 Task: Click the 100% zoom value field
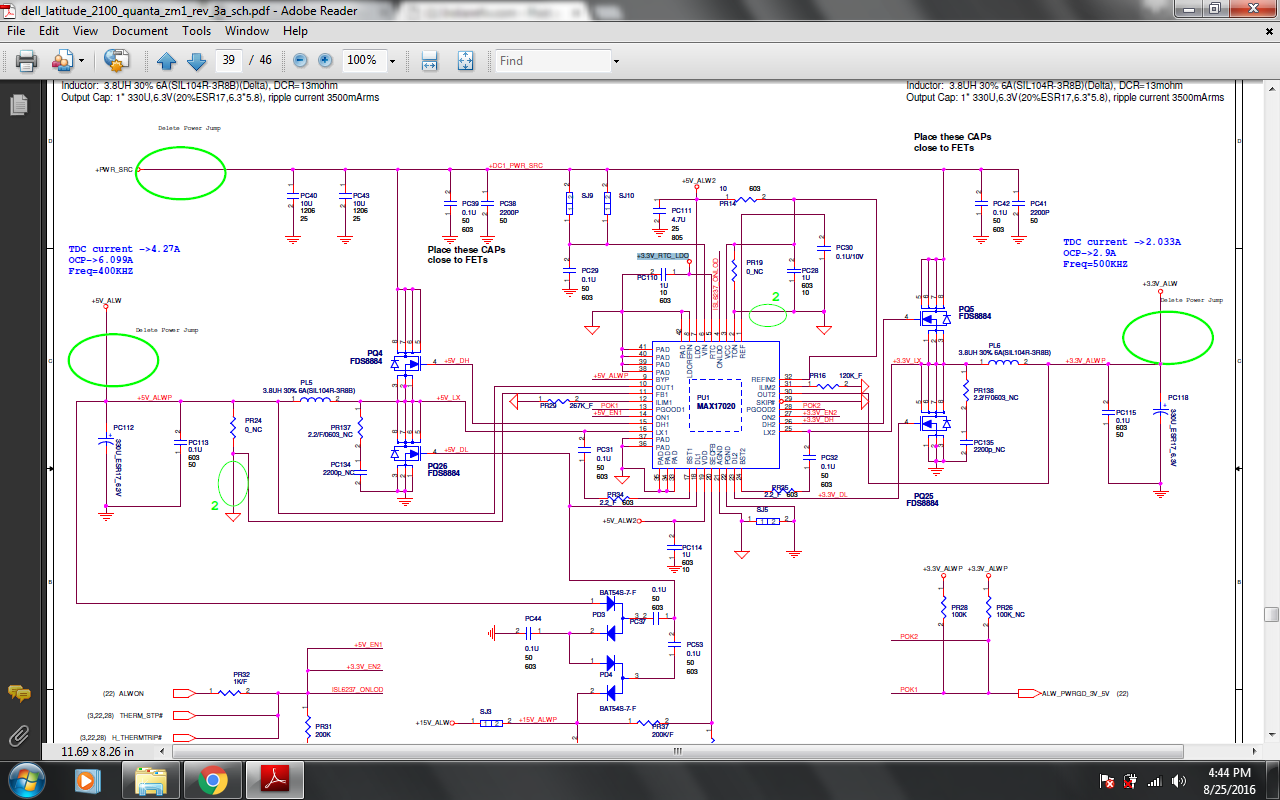pos(363,61)
